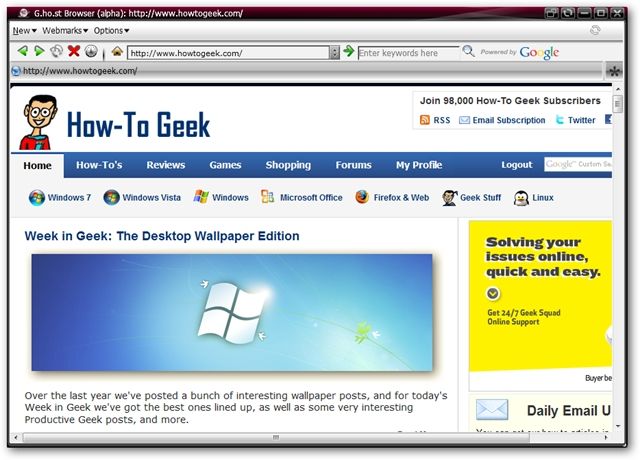640x460 pixels.
Task: Click the Windows Vista category link
Action: (151, 198)
